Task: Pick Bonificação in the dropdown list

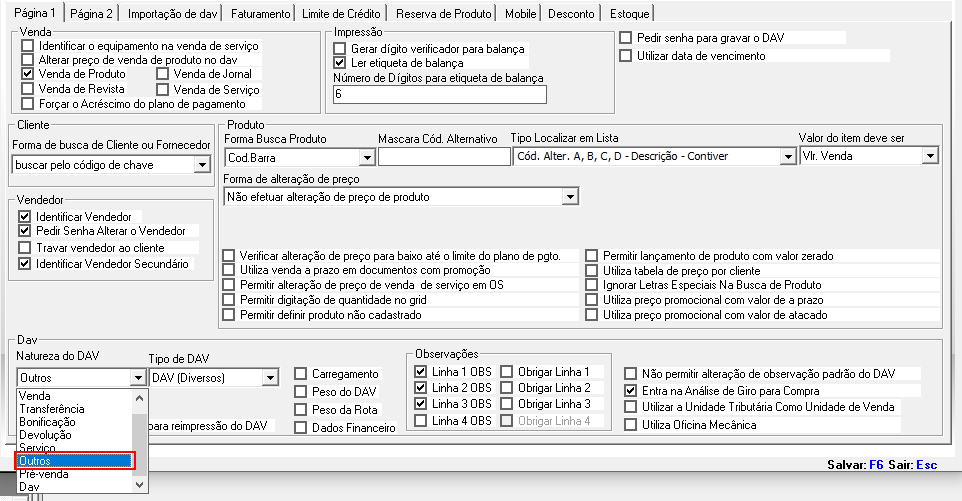Action: coord(74,422)
